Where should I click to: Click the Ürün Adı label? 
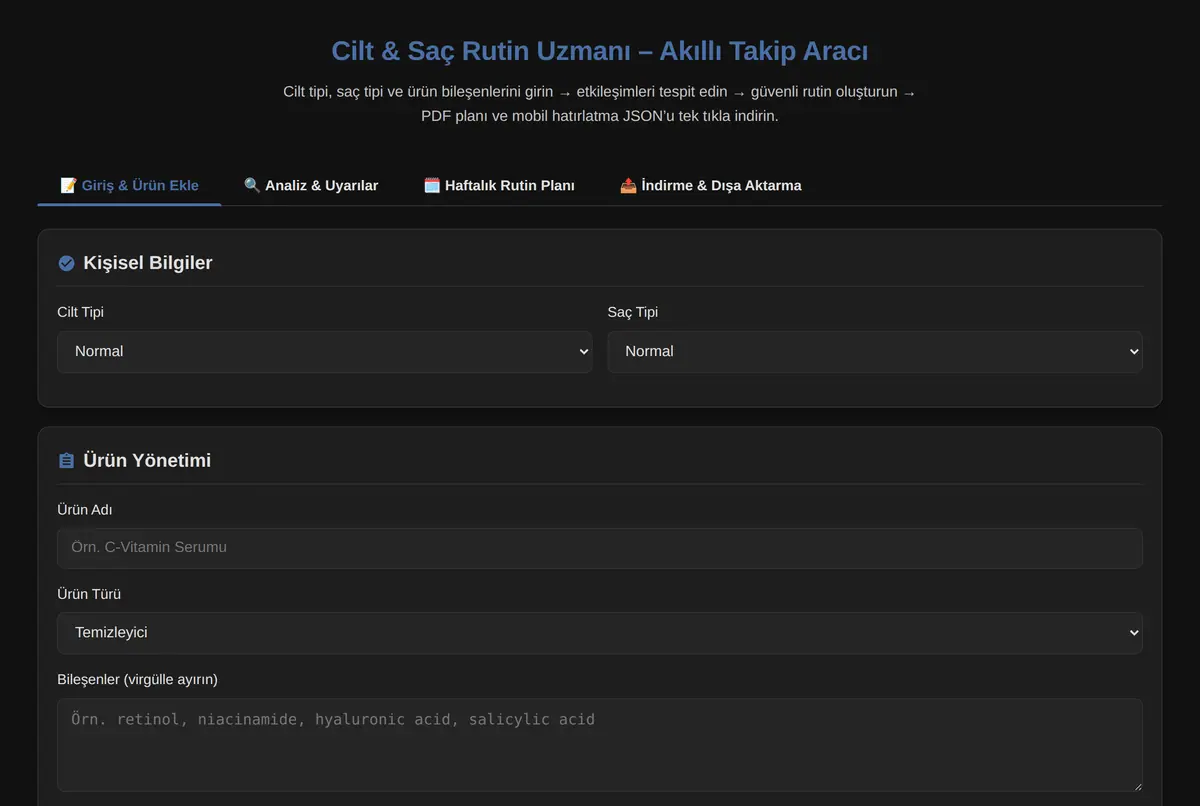[85, 510]
